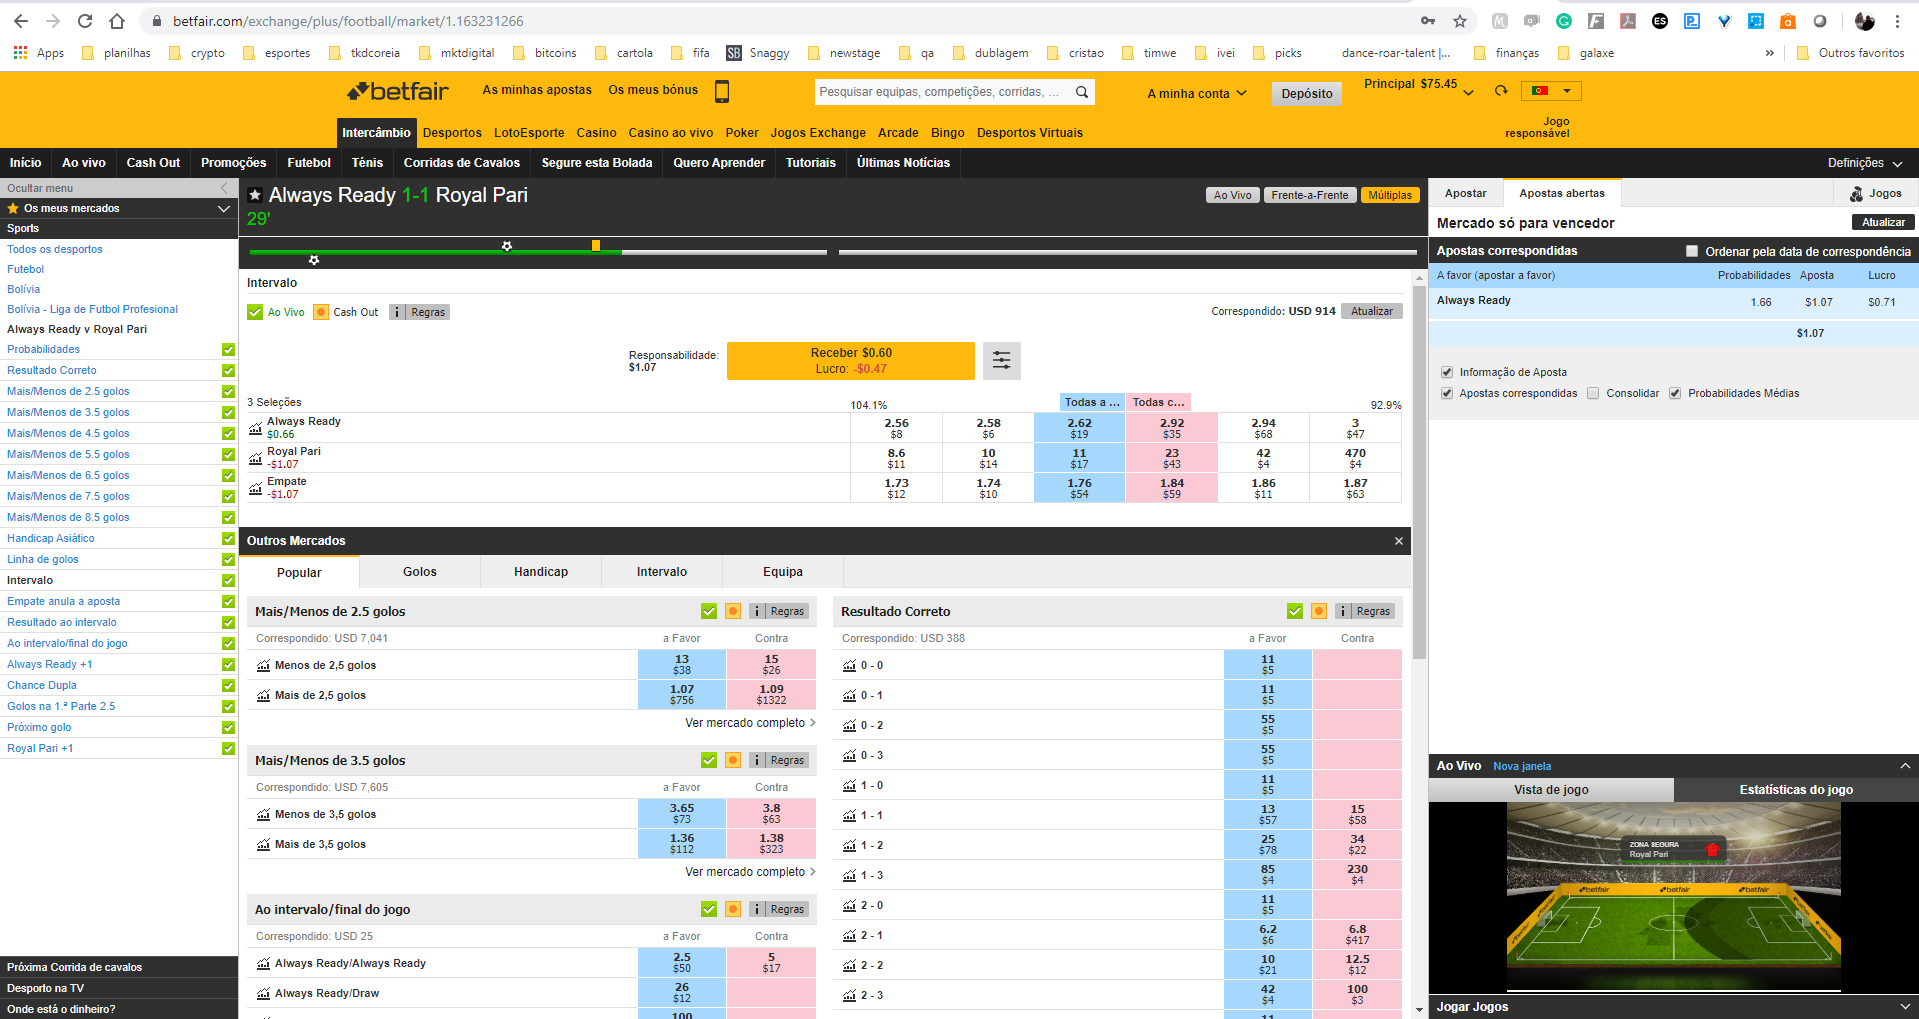Expand Jogar Jogos panel
Viewport: 1919px width, 1019px height.
pos(1905,1007)
